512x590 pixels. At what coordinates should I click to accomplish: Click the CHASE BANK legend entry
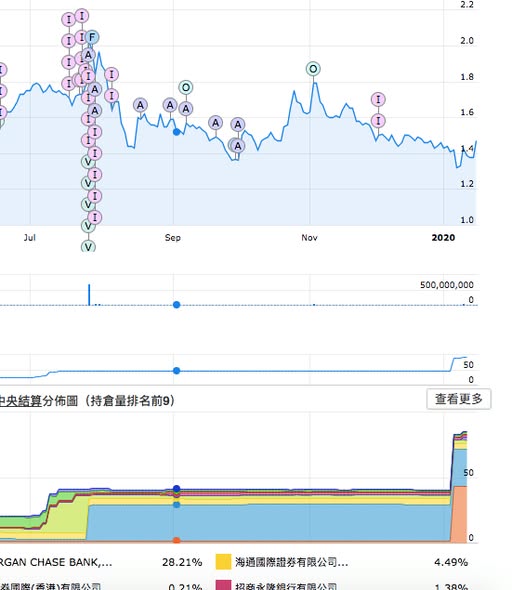point(56,562)
